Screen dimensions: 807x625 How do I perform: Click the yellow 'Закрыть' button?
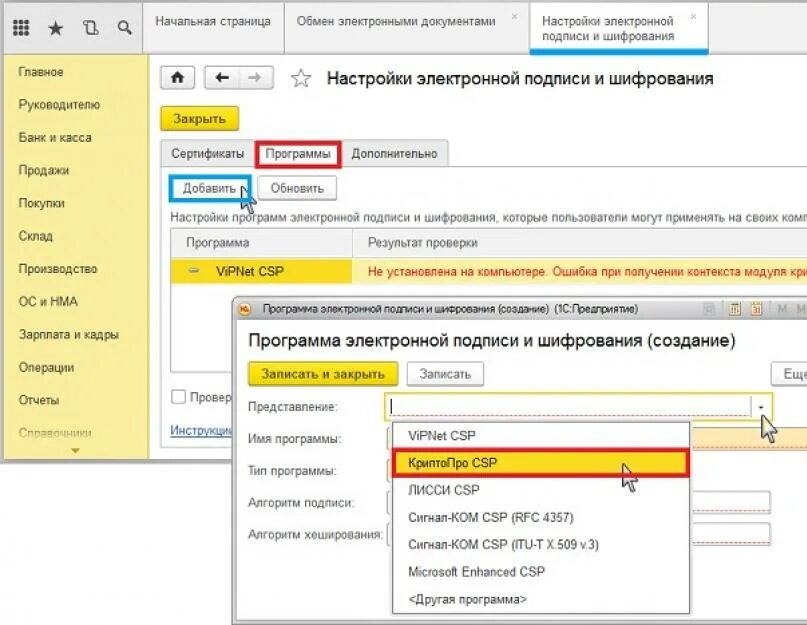tap(200, 119)
